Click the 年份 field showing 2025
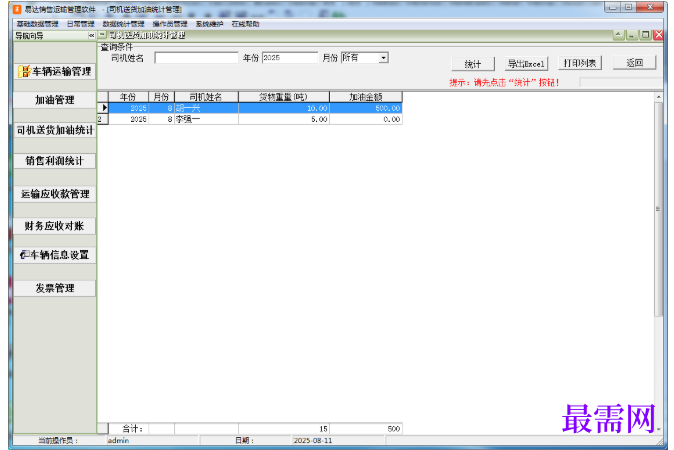The height and width of the screenshot is (450, 674). tap(290, 58)
